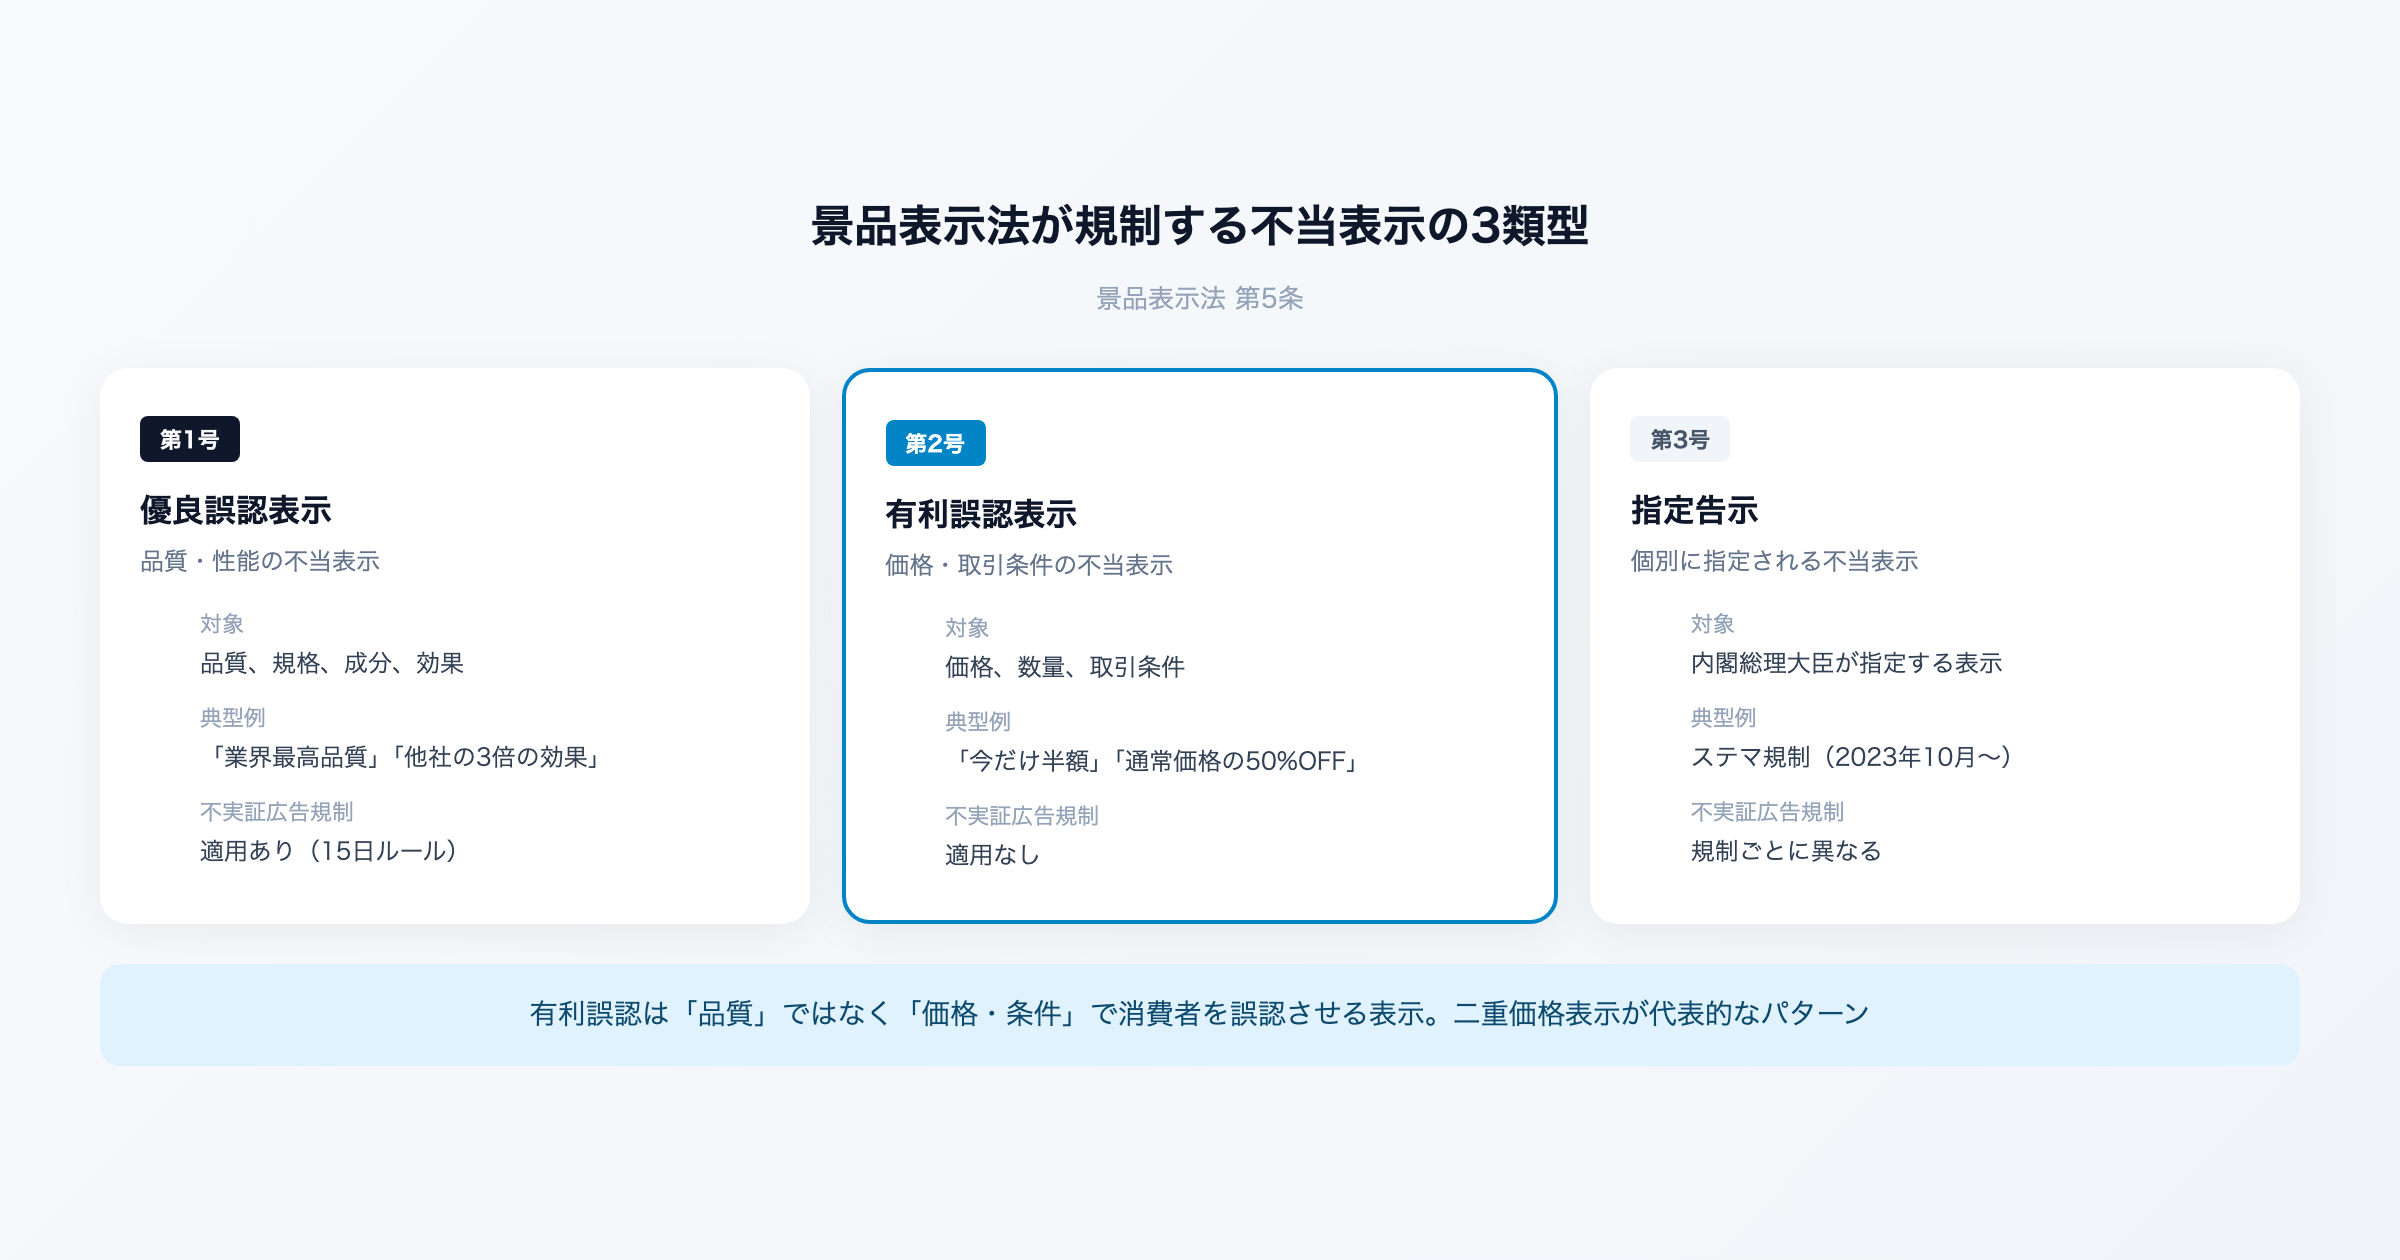Click 適用あり（15日ルール）text
Screen dimensions: 2400x1260
(x=328, y=853)
